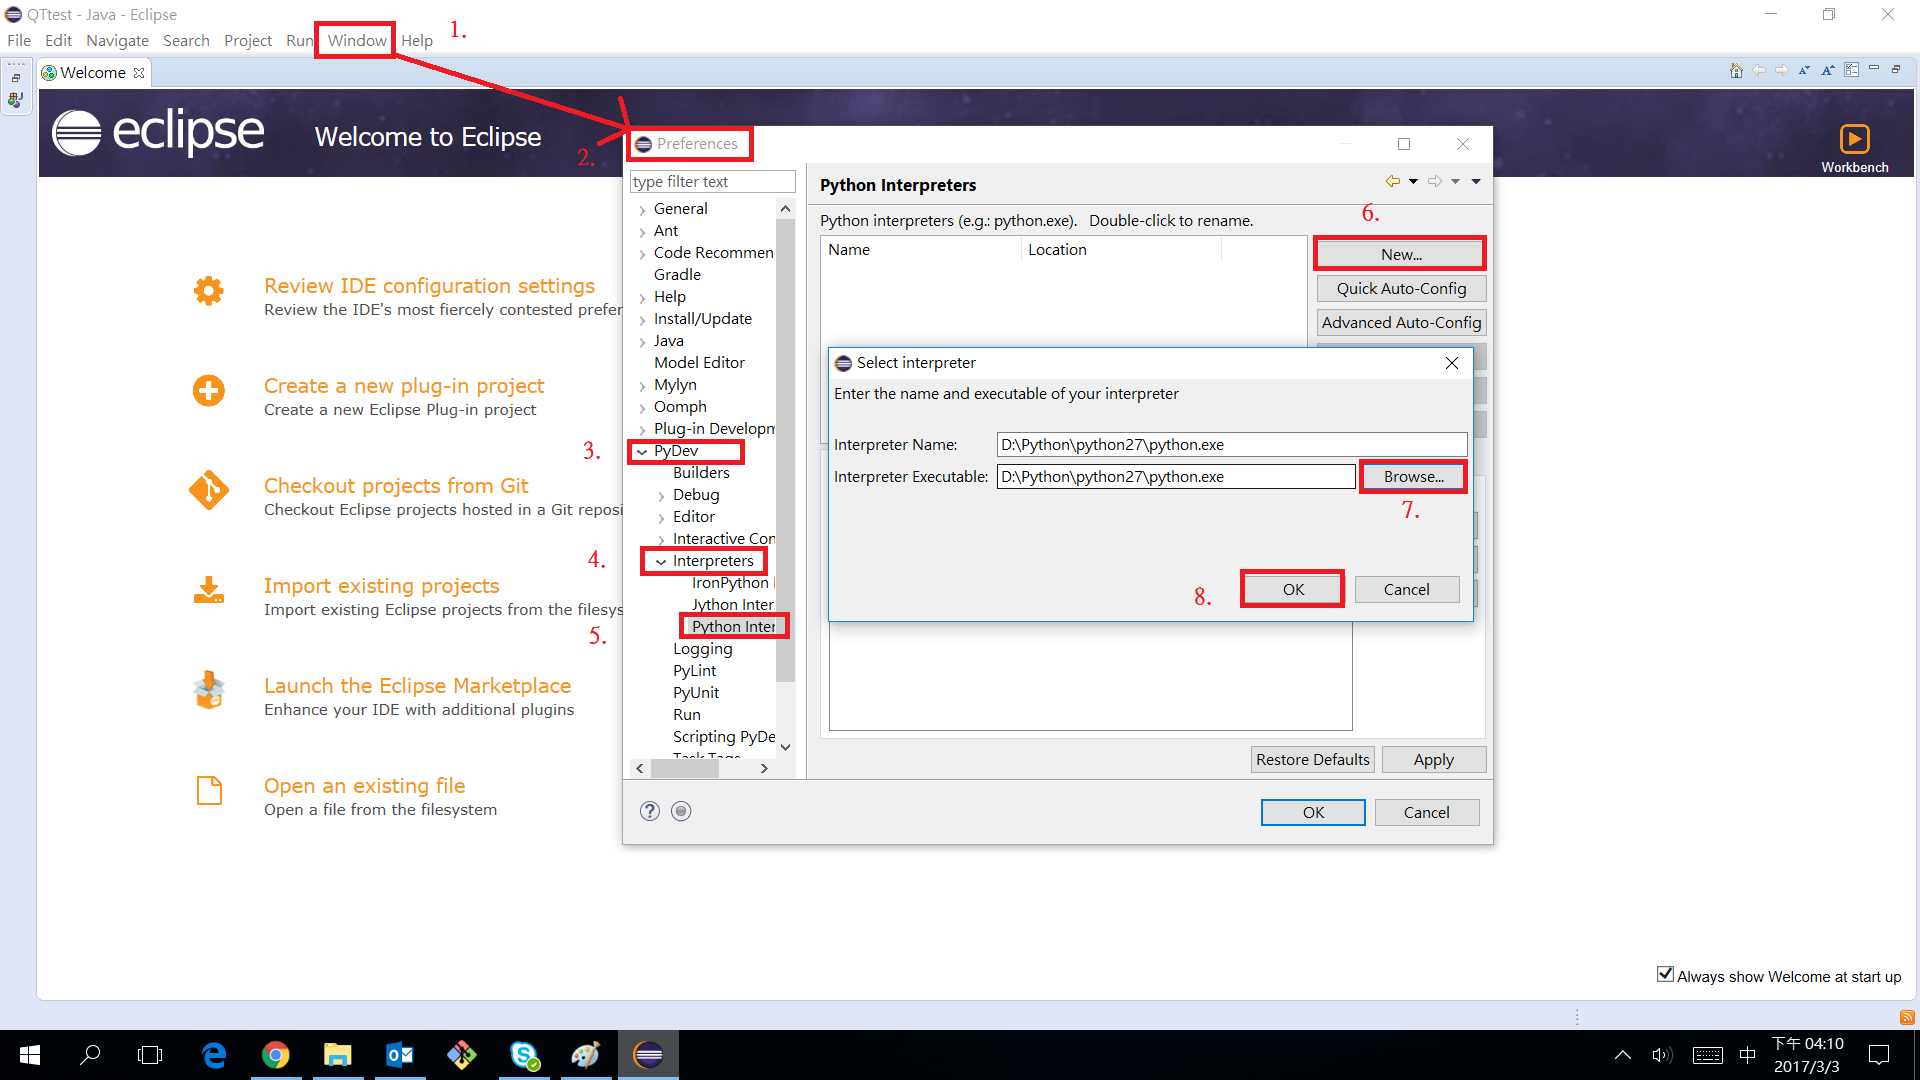This screenshot has height=1080, width=1920.
Task: Click the gear icon for Review IDE configuration
Action: coord(209,291)
